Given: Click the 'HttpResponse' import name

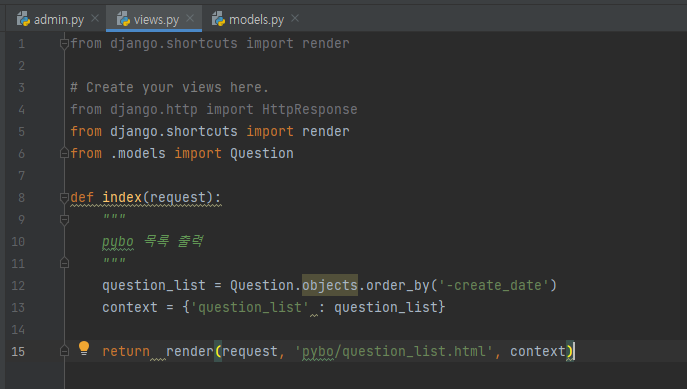Looking at the screenshot, I should [x=310, y=110].
